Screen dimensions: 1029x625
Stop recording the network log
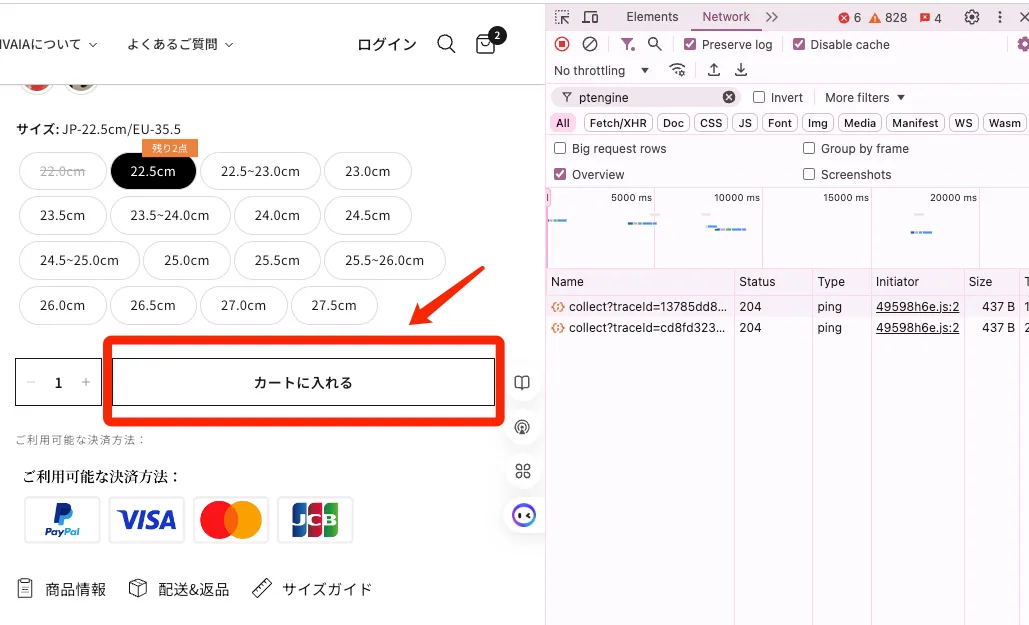pos(562,44)
